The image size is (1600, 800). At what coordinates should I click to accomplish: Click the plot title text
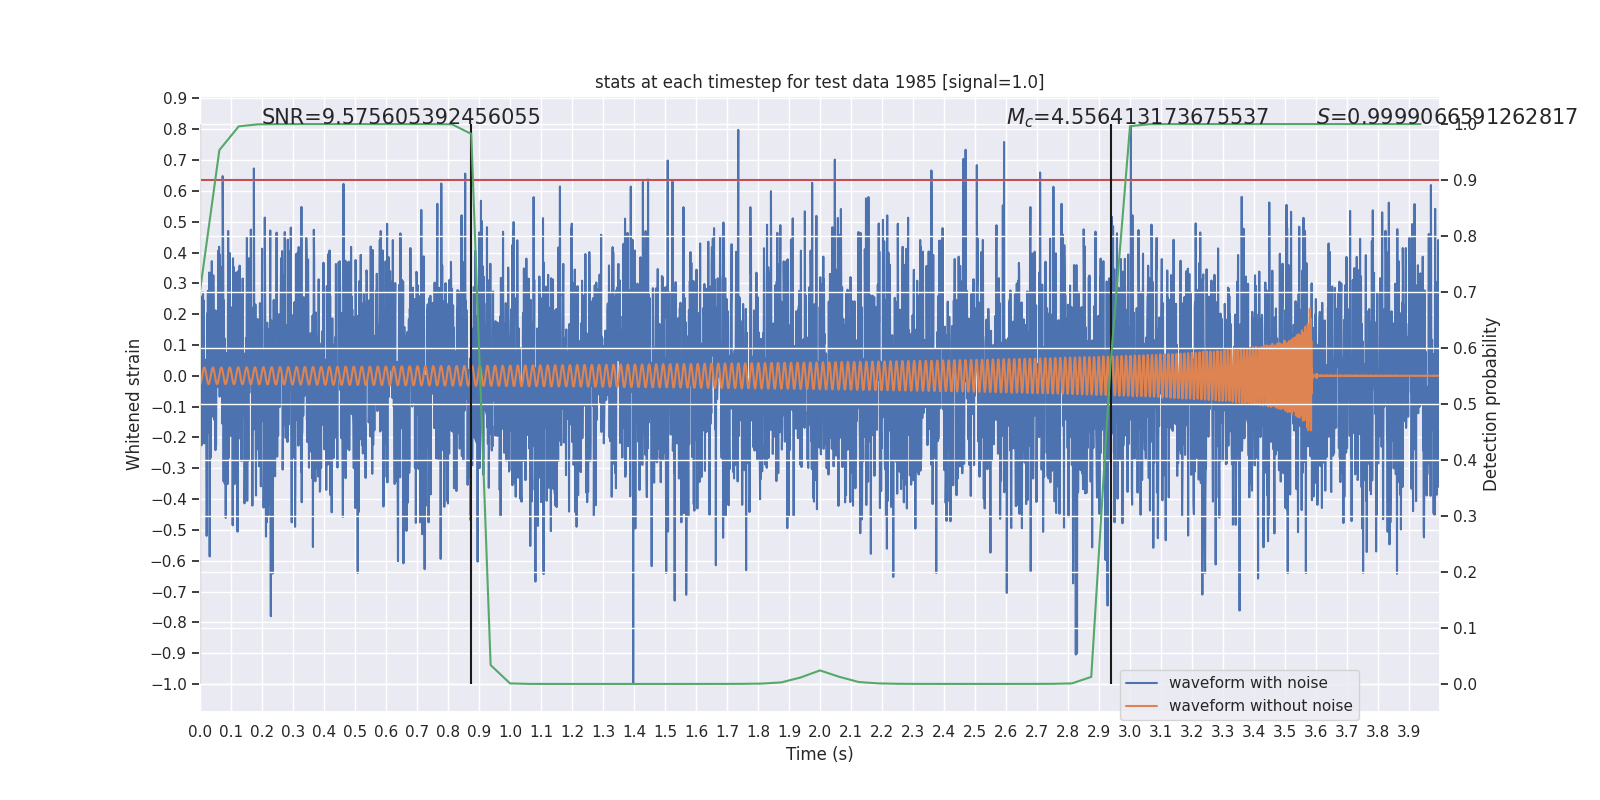pos(819,82)
